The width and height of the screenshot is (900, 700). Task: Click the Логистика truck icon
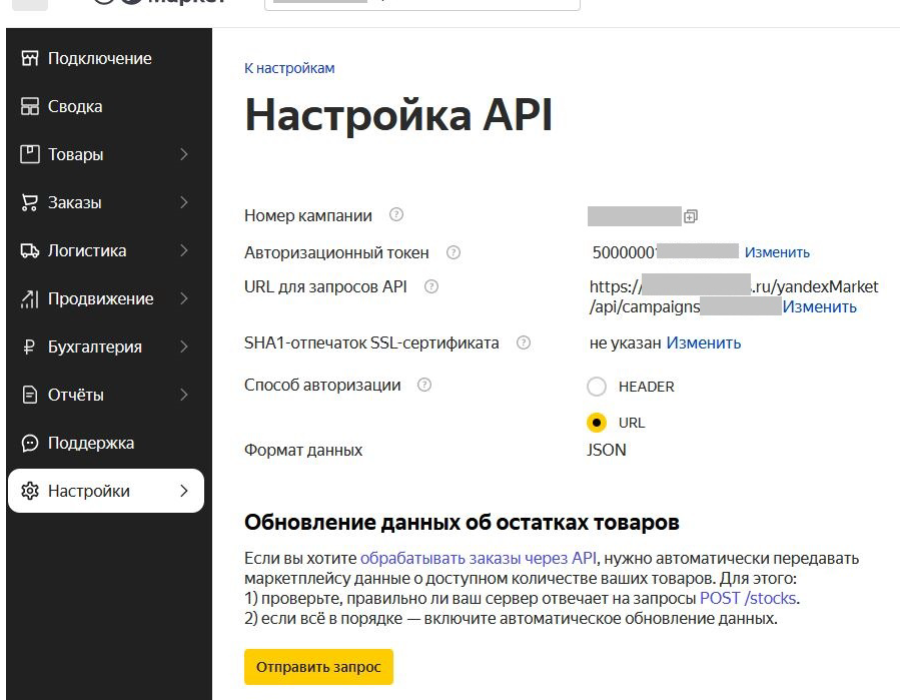(30, 251)
